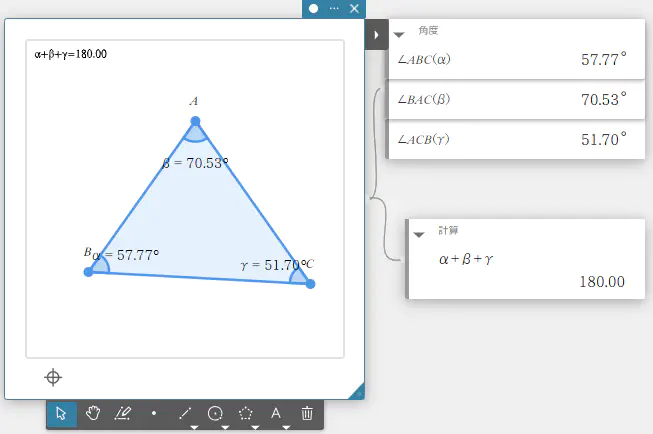Choose the polygon tool
This screenshot has width=653, height=434.
click(246, 413)
